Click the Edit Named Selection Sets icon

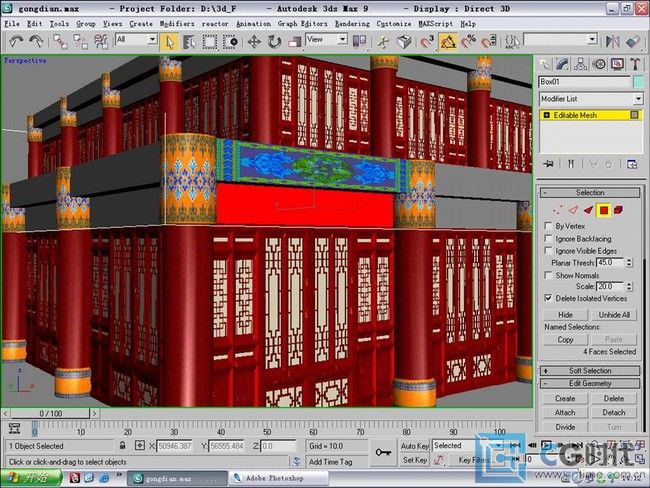512,42
